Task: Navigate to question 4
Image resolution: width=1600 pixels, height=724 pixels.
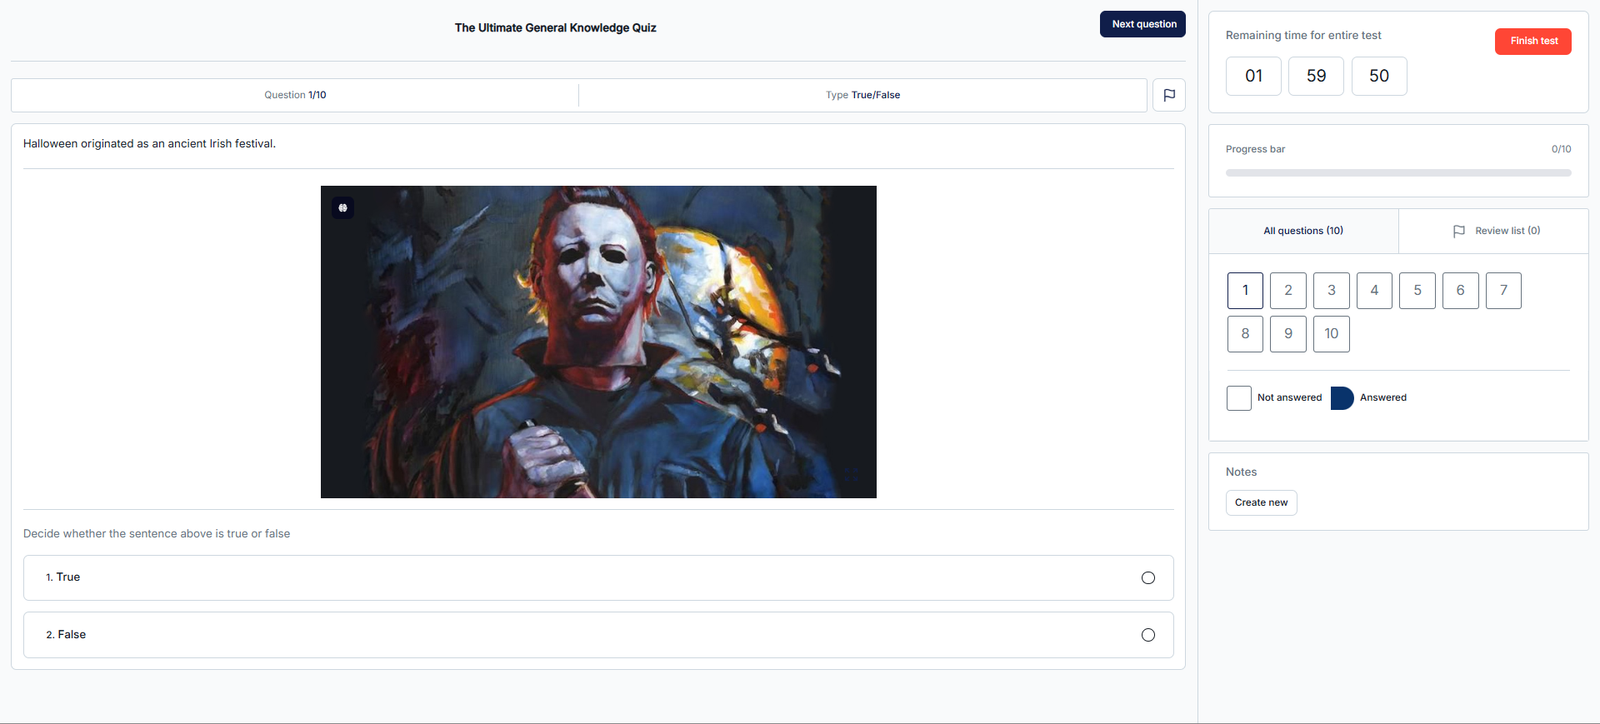Action: pos(1374,291)
